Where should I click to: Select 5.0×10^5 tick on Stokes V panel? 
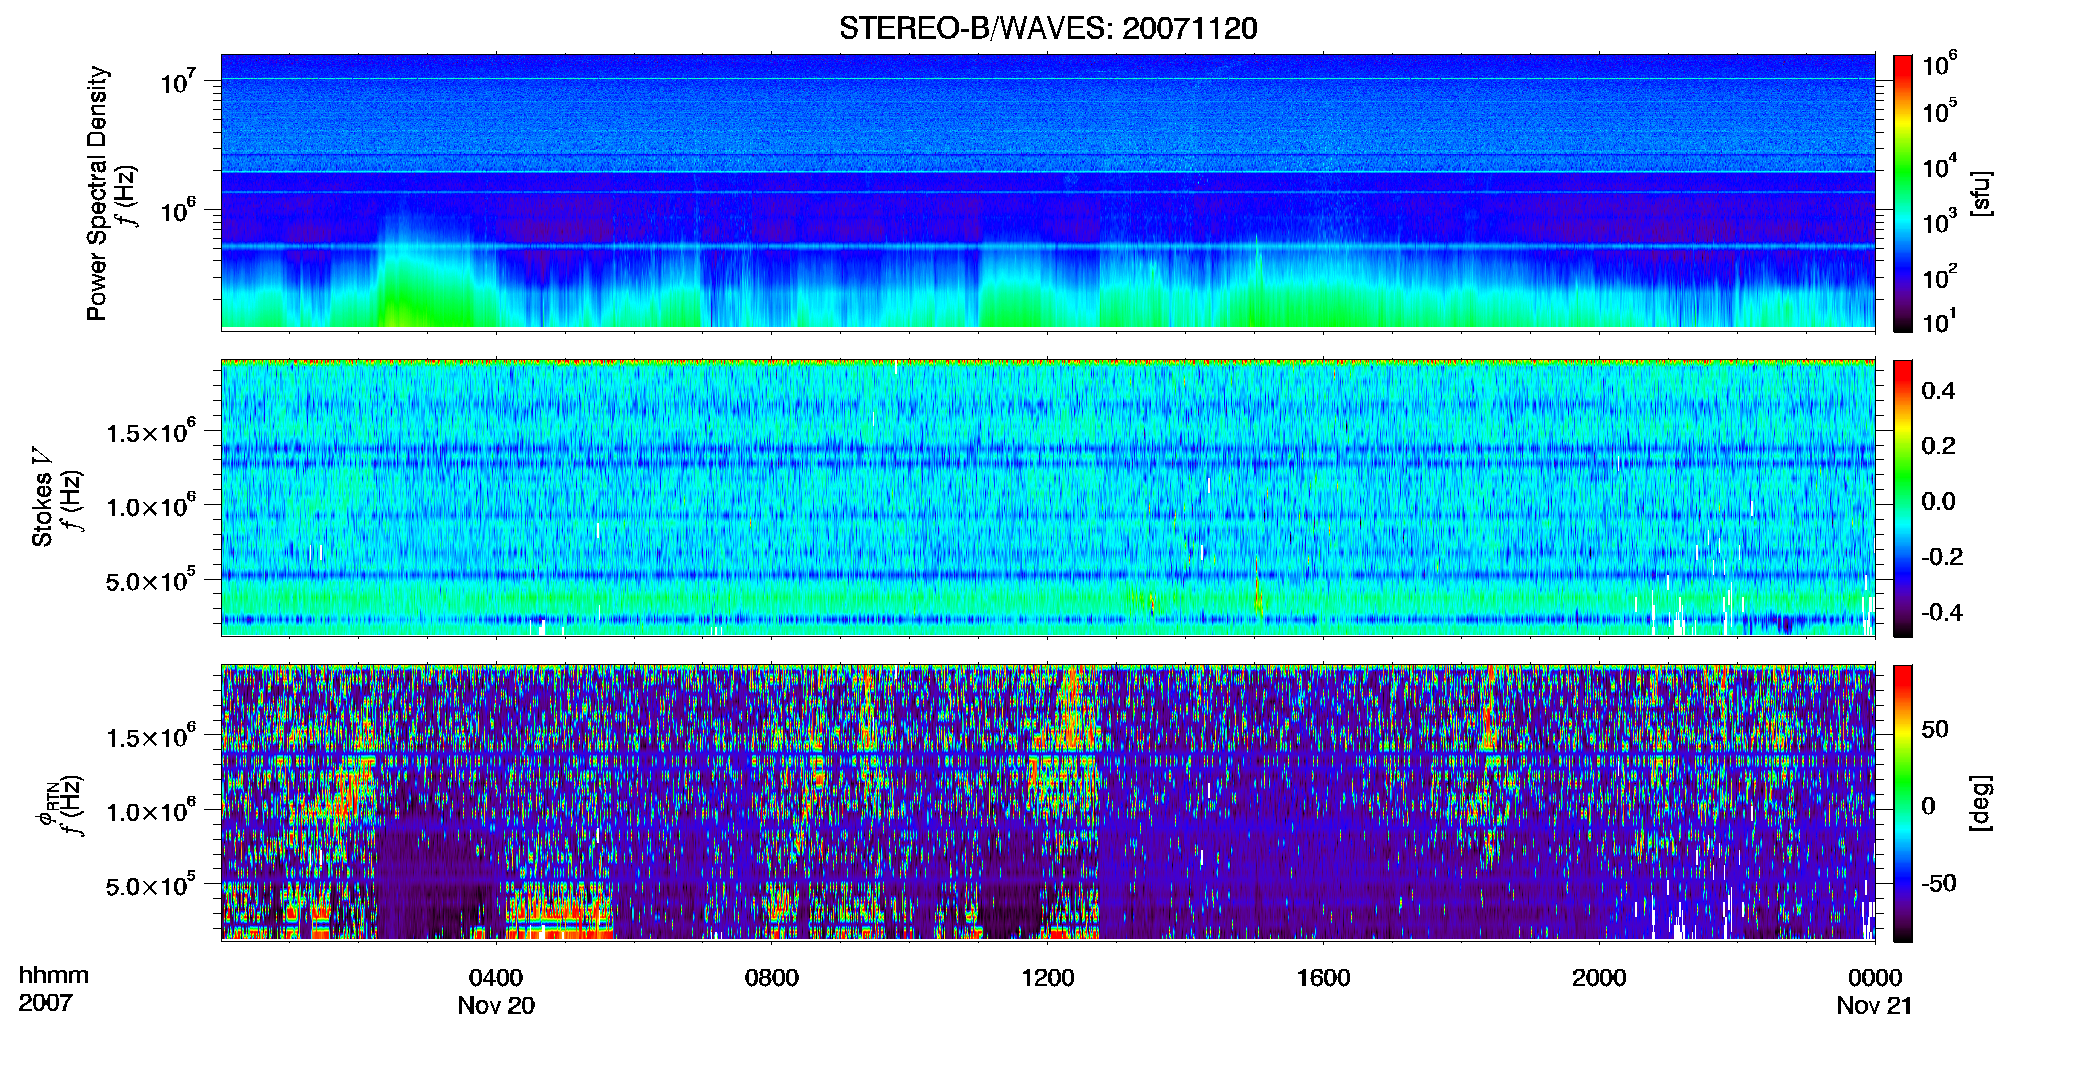coord(151,579)
